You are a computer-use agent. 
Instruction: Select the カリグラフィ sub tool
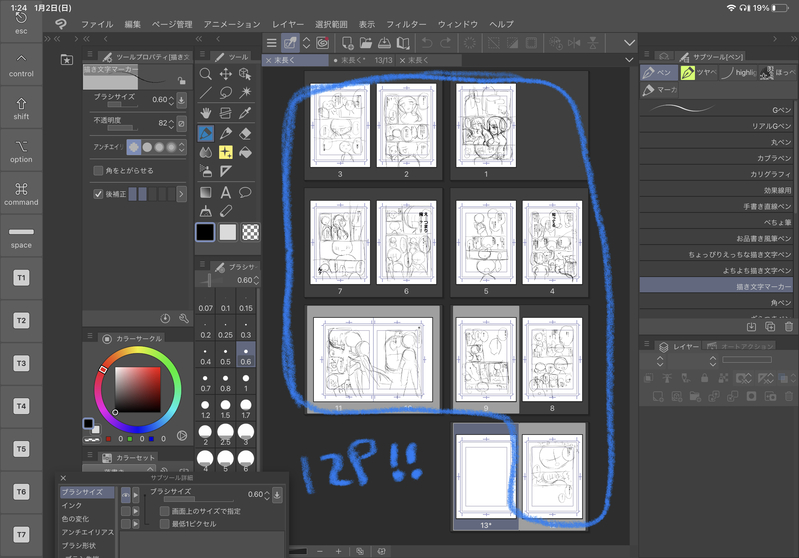(x=716, y=174)
